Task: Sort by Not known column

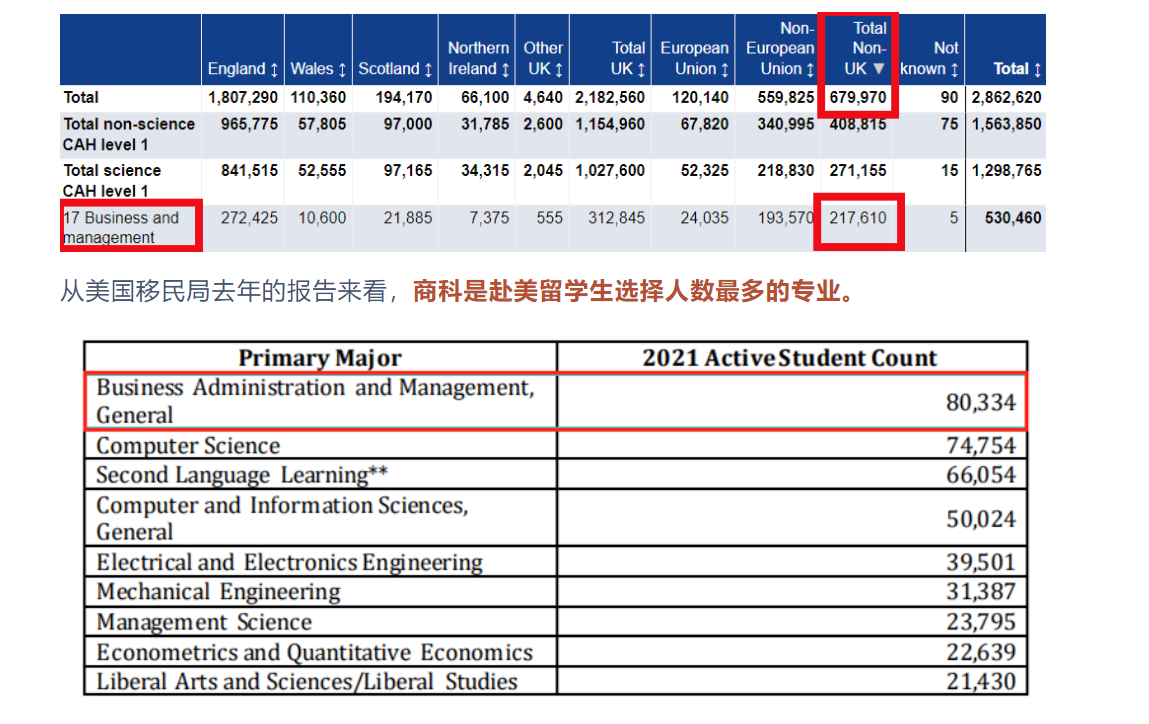Action: 954,69
